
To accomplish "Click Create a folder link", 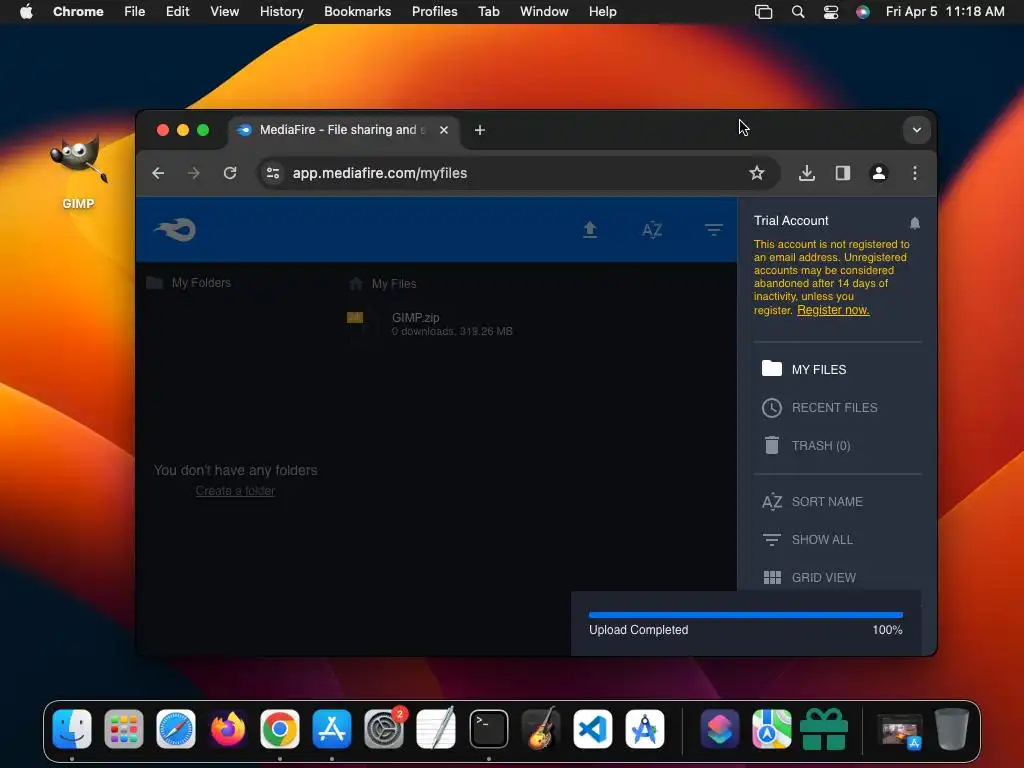I will point(235,491).
